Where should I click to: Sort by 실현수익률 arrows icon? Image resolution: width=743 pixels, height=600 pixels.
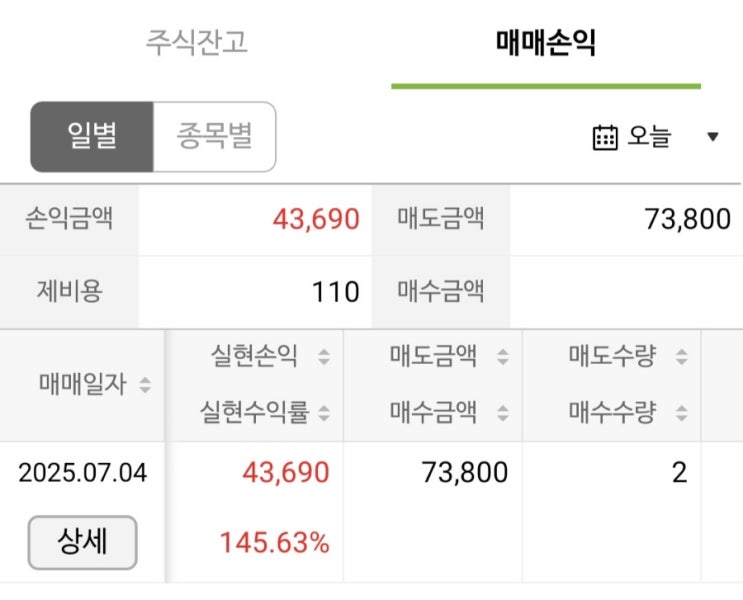[323, 411]
